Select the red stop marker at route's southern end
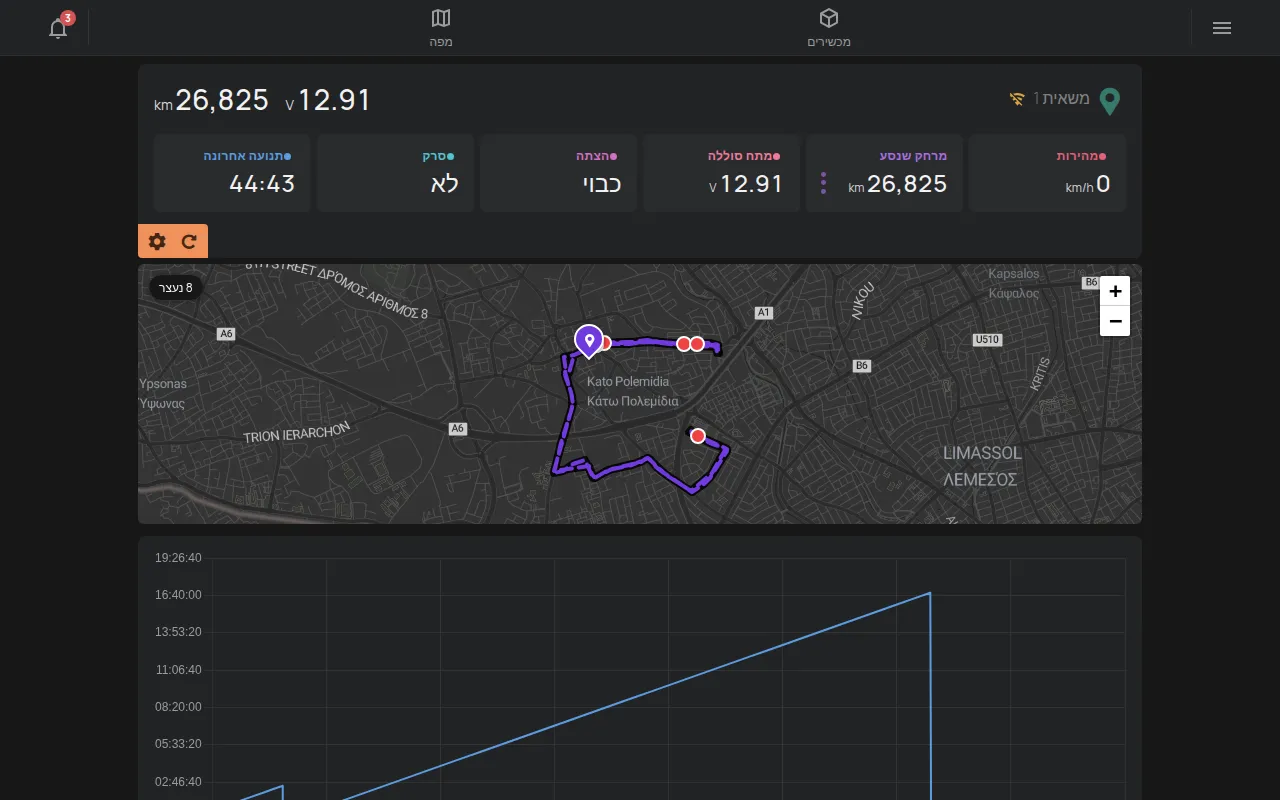Screen dimensions: 1280x800 pos(698,436)
